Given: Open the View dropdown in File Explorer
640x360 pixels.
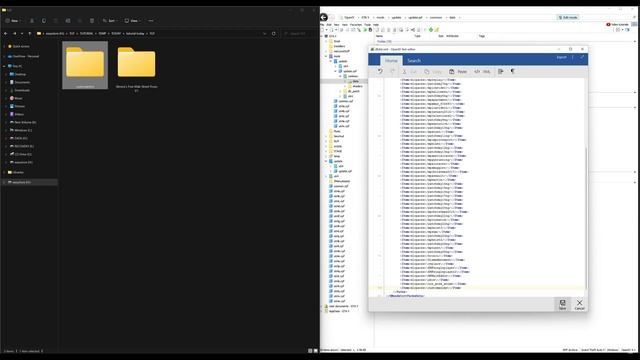Looking at the screenshot, I should [132, 20].
